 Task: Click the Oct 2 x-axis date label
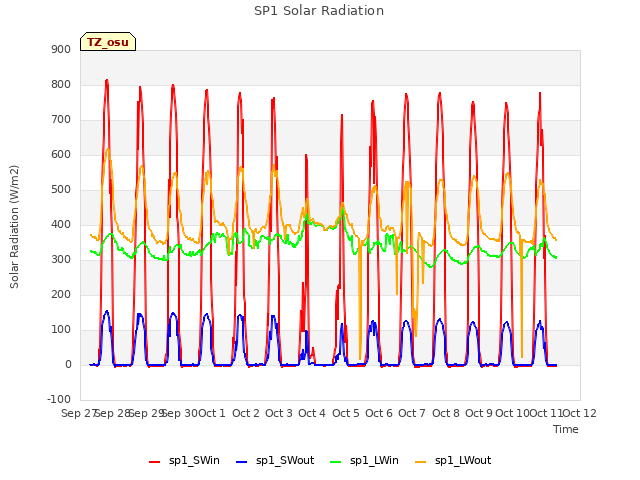click(x=246, y=413)
